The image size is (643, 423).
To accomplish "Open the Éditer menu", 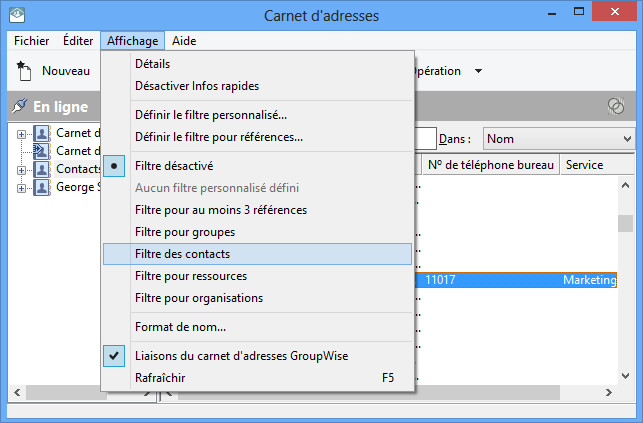I will (x=78, y=41).
